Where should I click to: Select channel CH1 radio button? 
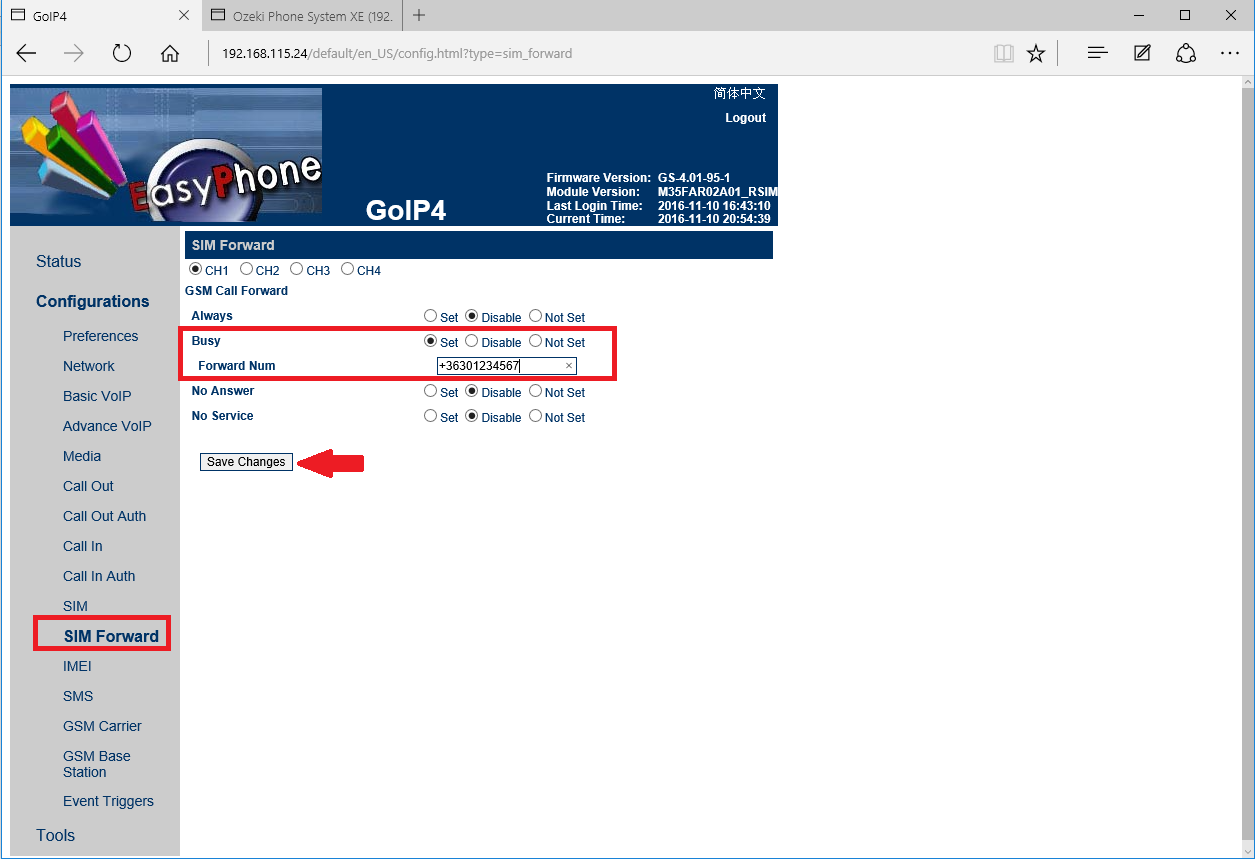[195, 269]
